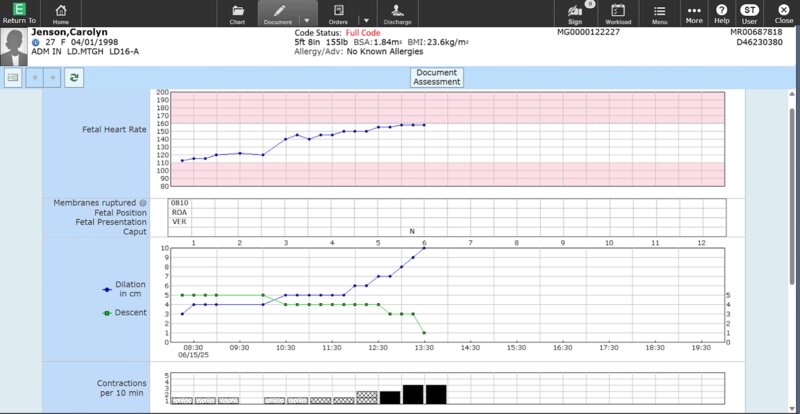Click the table view icon below patient photo
This screenshot has height=414, width=800.
(x=13, y=77)
